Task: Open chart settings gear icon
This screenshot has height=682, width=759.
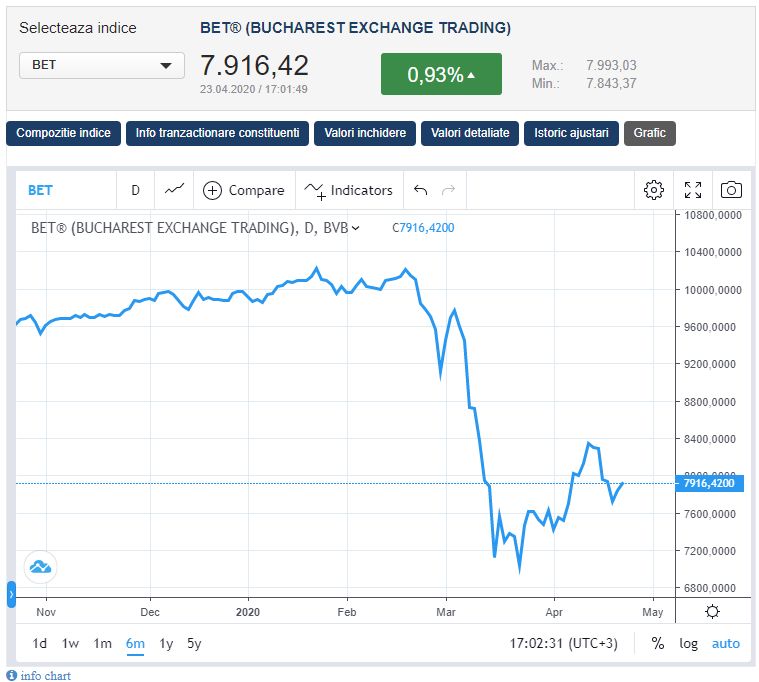Action: 654,190
